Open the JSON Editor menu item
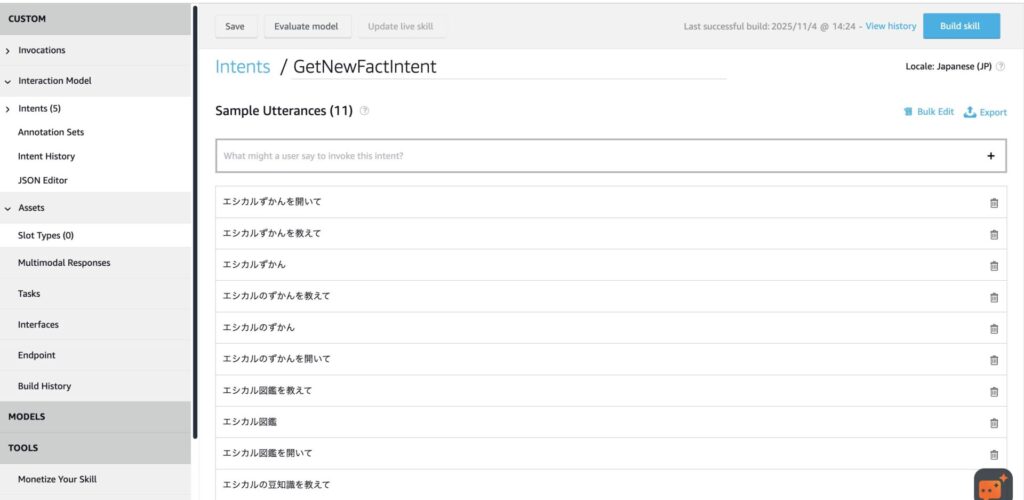 pos(43,180)
